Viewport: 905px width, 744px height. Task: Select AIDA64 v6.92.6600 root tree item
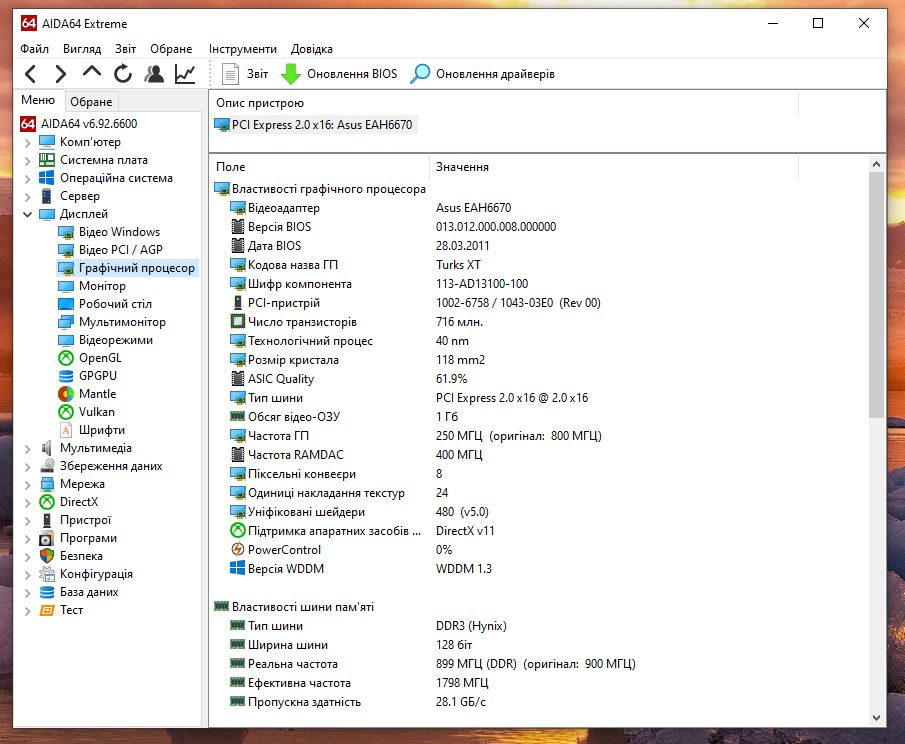(x=79, y=124)
